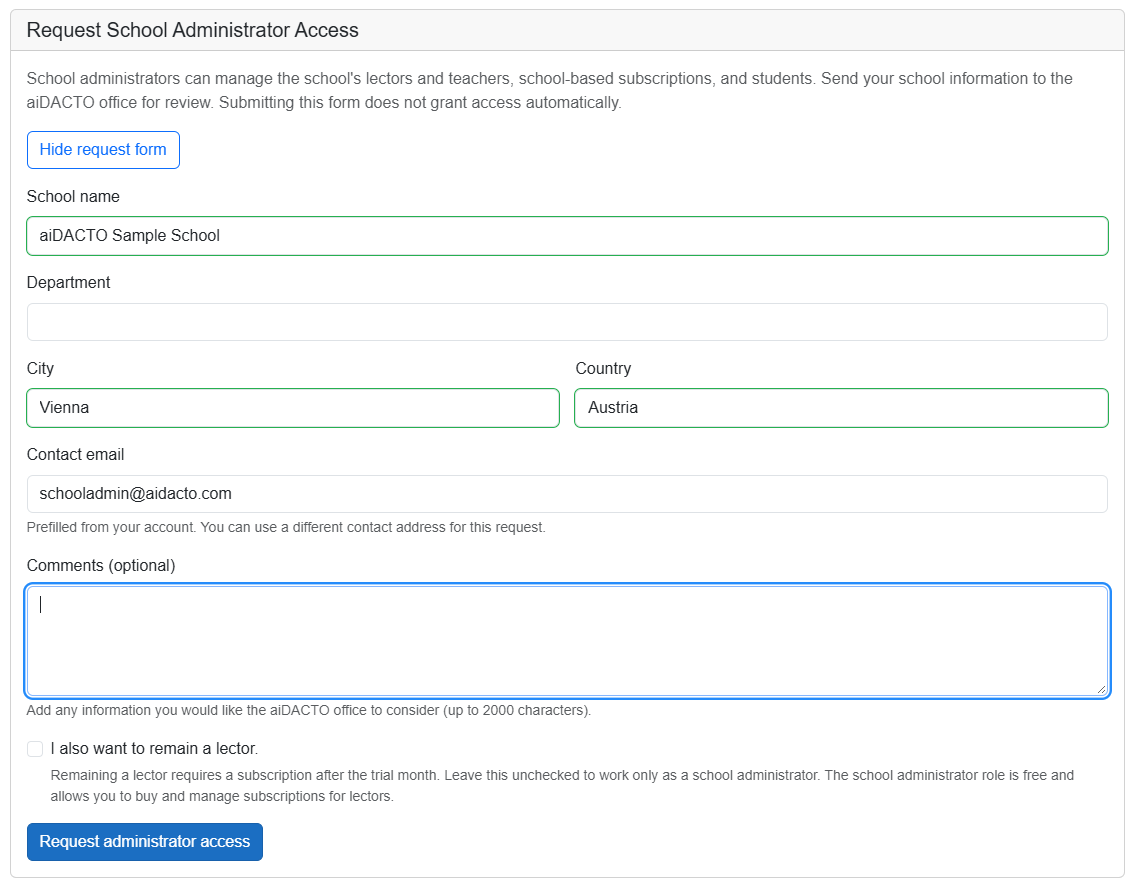Click the City label
The width and height of the screenshot is (1132, 889).
pyautogui.click(x=40, y=368)
